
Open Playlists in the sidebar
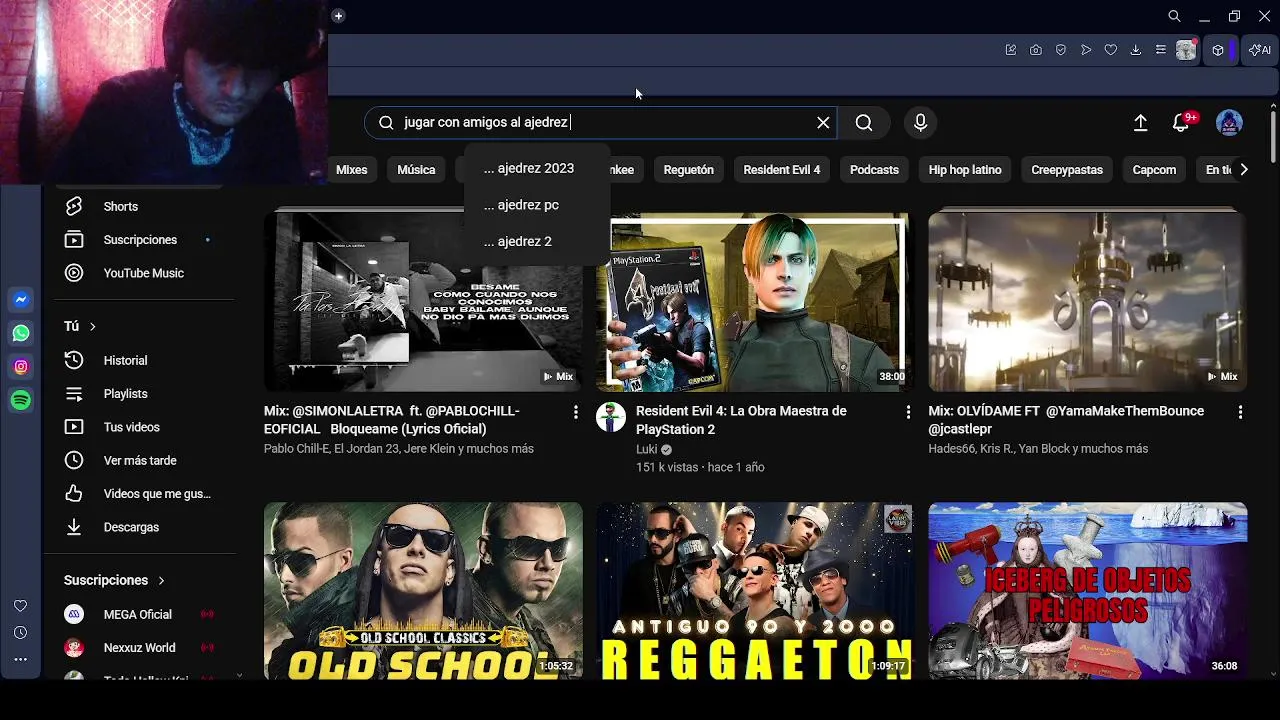[x=140, y=394]
